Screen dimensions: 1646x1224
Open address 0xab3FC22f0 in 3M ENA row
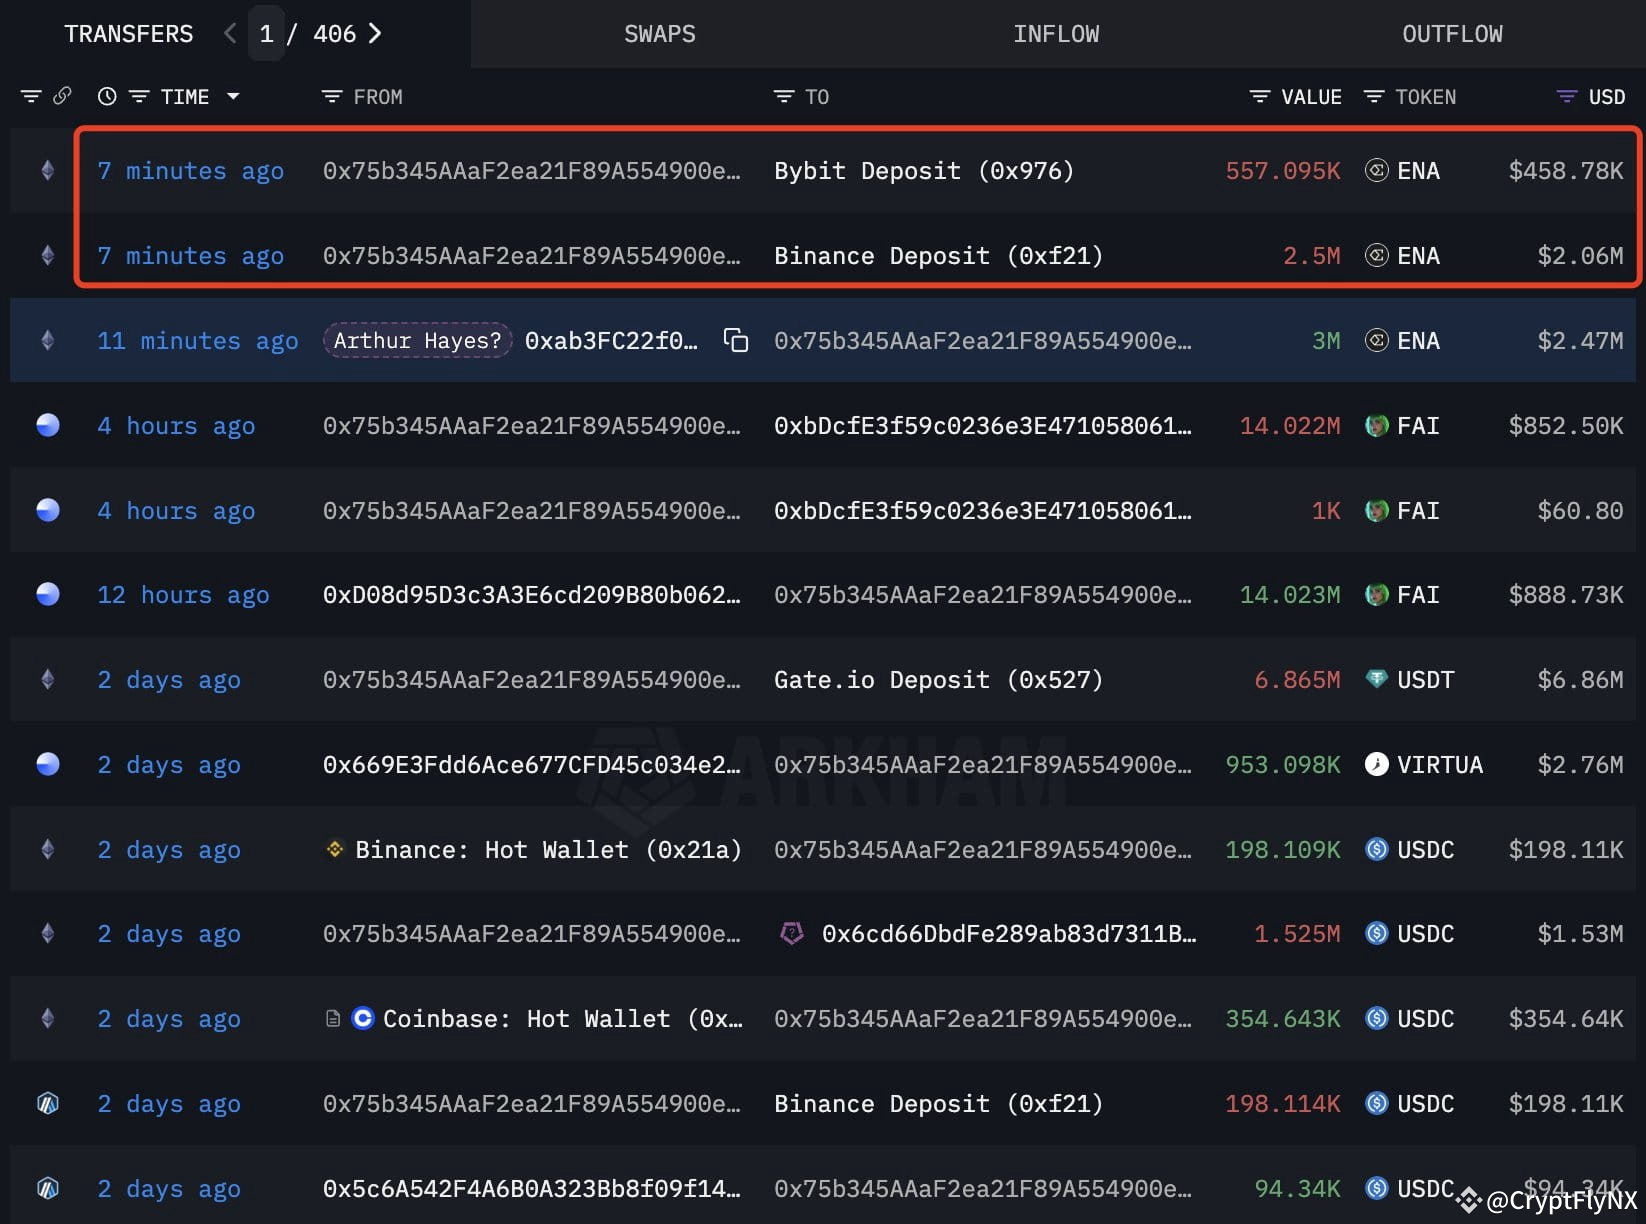coord(611,341)
